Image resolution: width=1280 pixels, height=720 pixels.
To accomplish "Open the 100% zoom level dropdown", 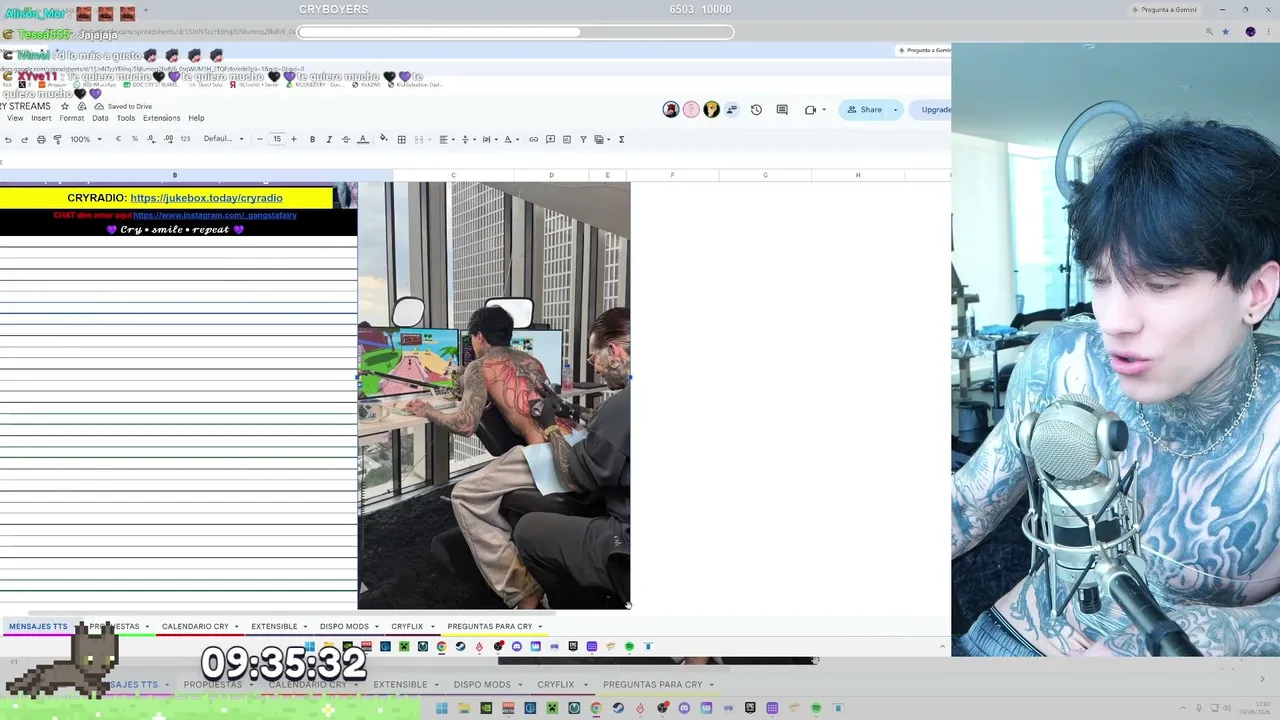I will coord(86,139).
